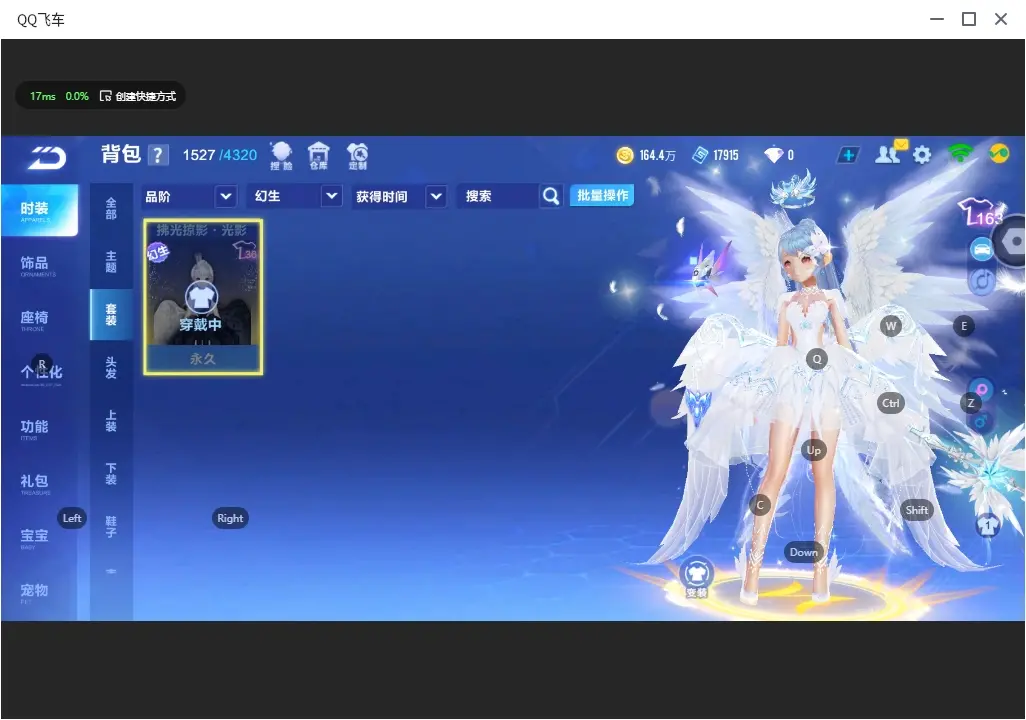Click the Ctrl key overlay button
The image size is (1026, 720).
pos(891,403)
